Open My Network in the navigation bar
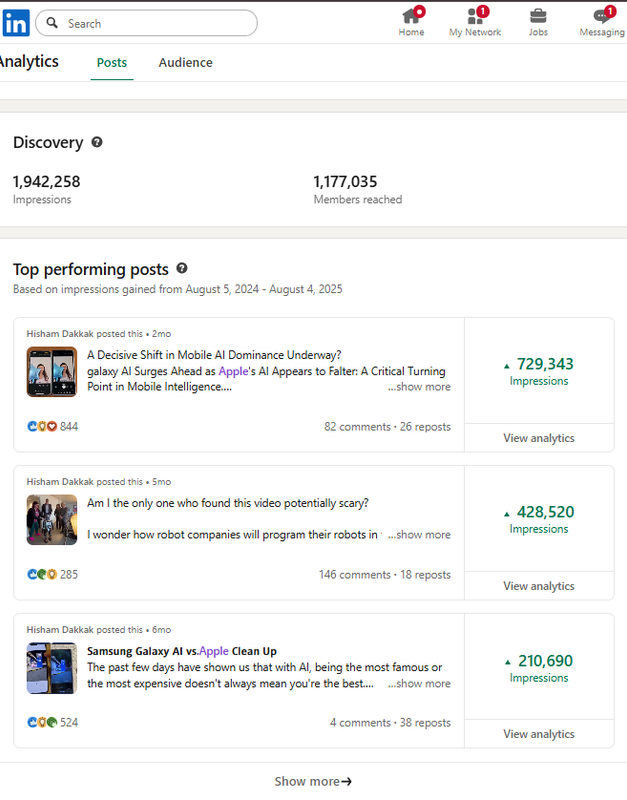This screenshot has height=800, width=627. [x=475, y=22]
